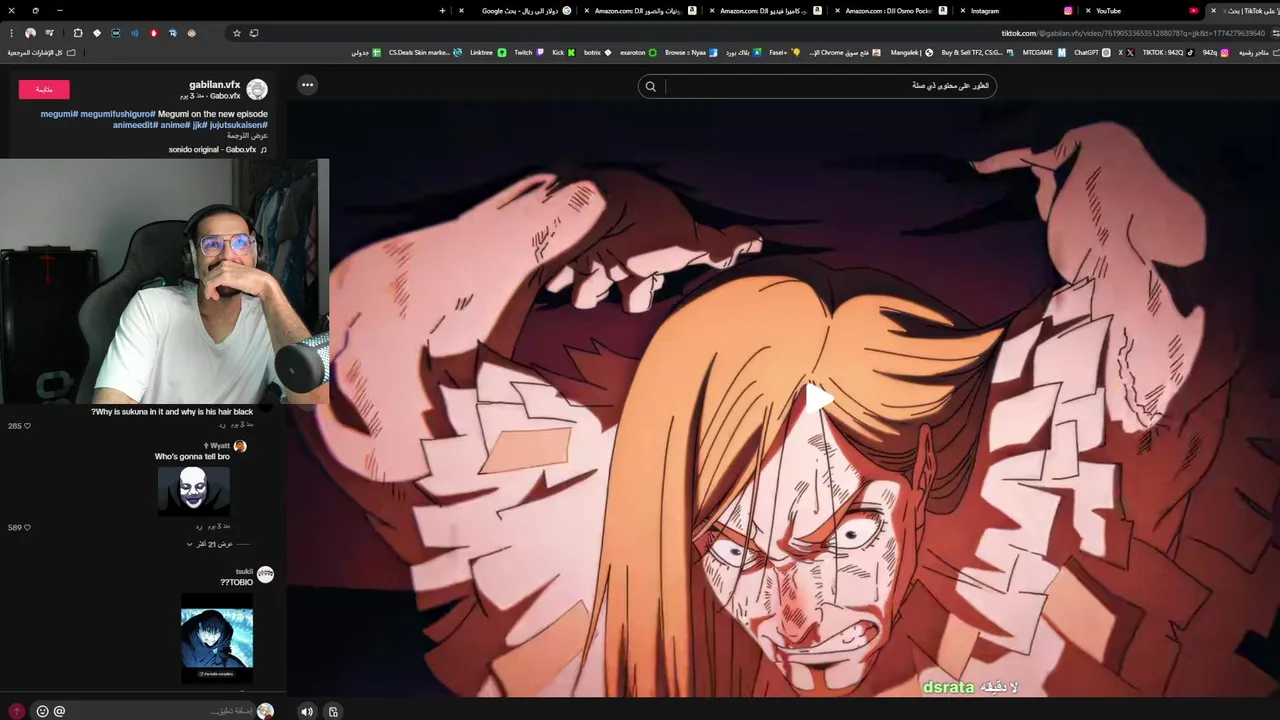
Task: Open the #megumifushiguro hashtag
Action: point(118,114)
